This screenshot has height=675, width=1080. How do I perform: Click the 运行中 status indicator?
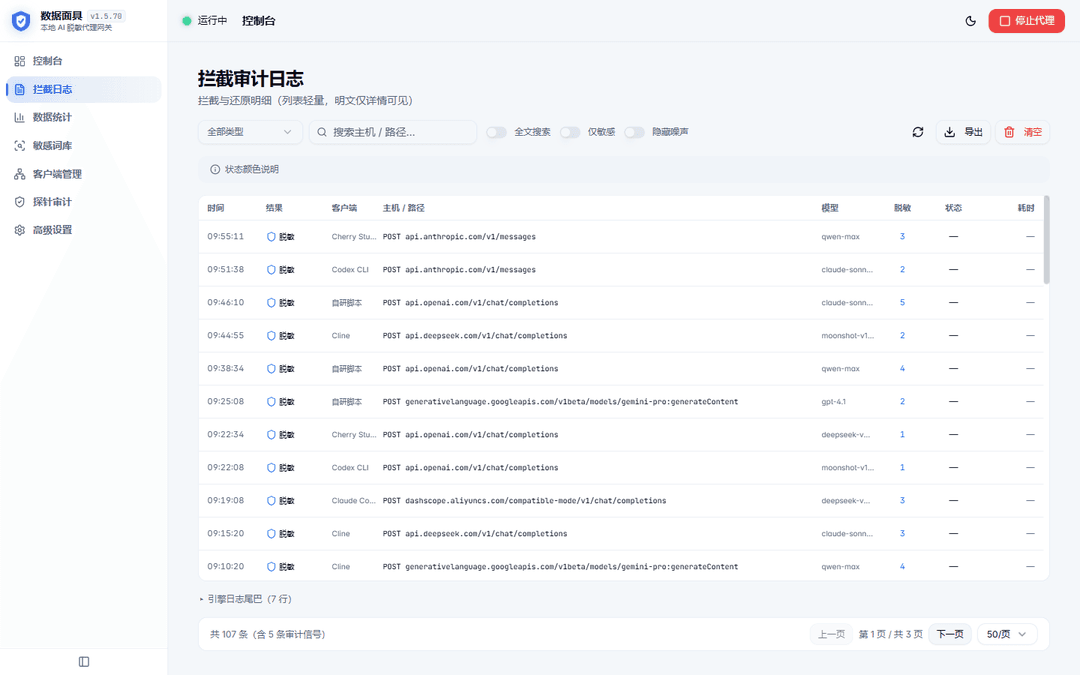click(205, 21)
